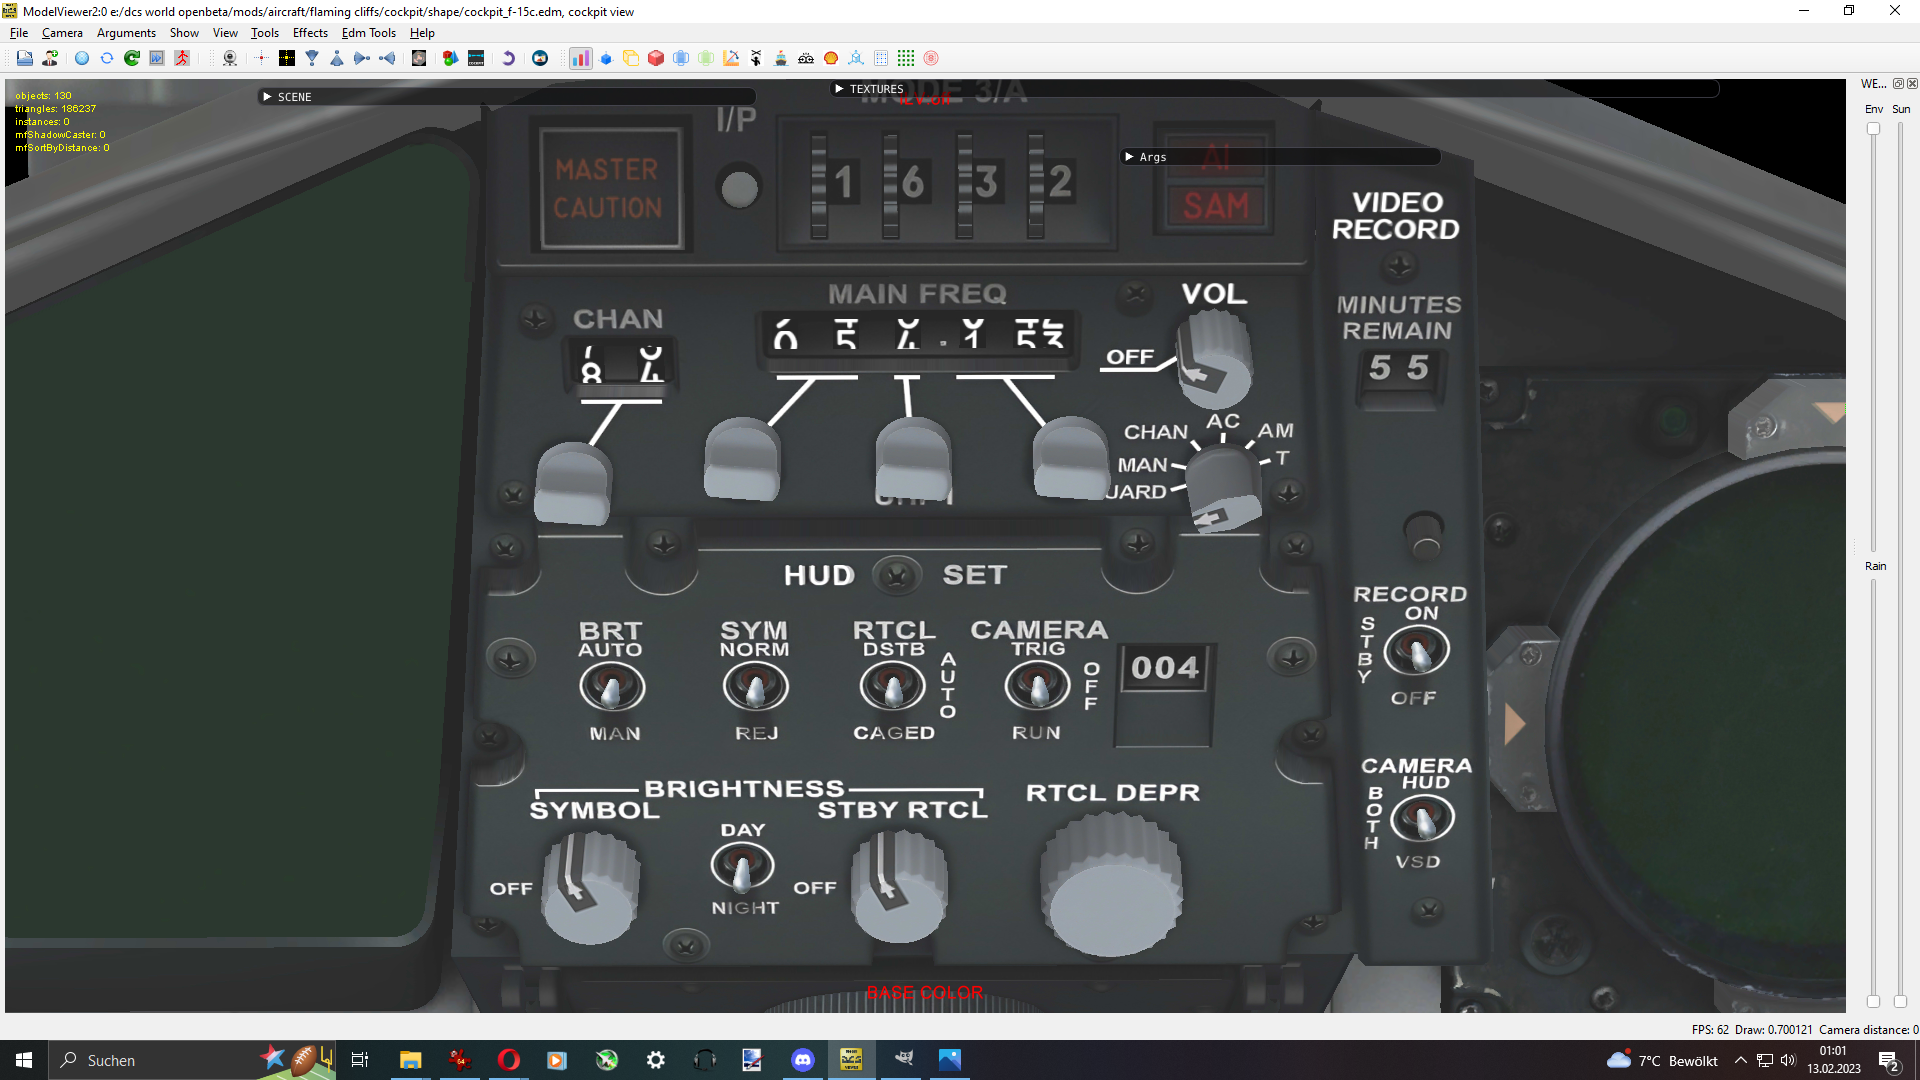Click the ruler and triangle measure icon

[731, 58]
